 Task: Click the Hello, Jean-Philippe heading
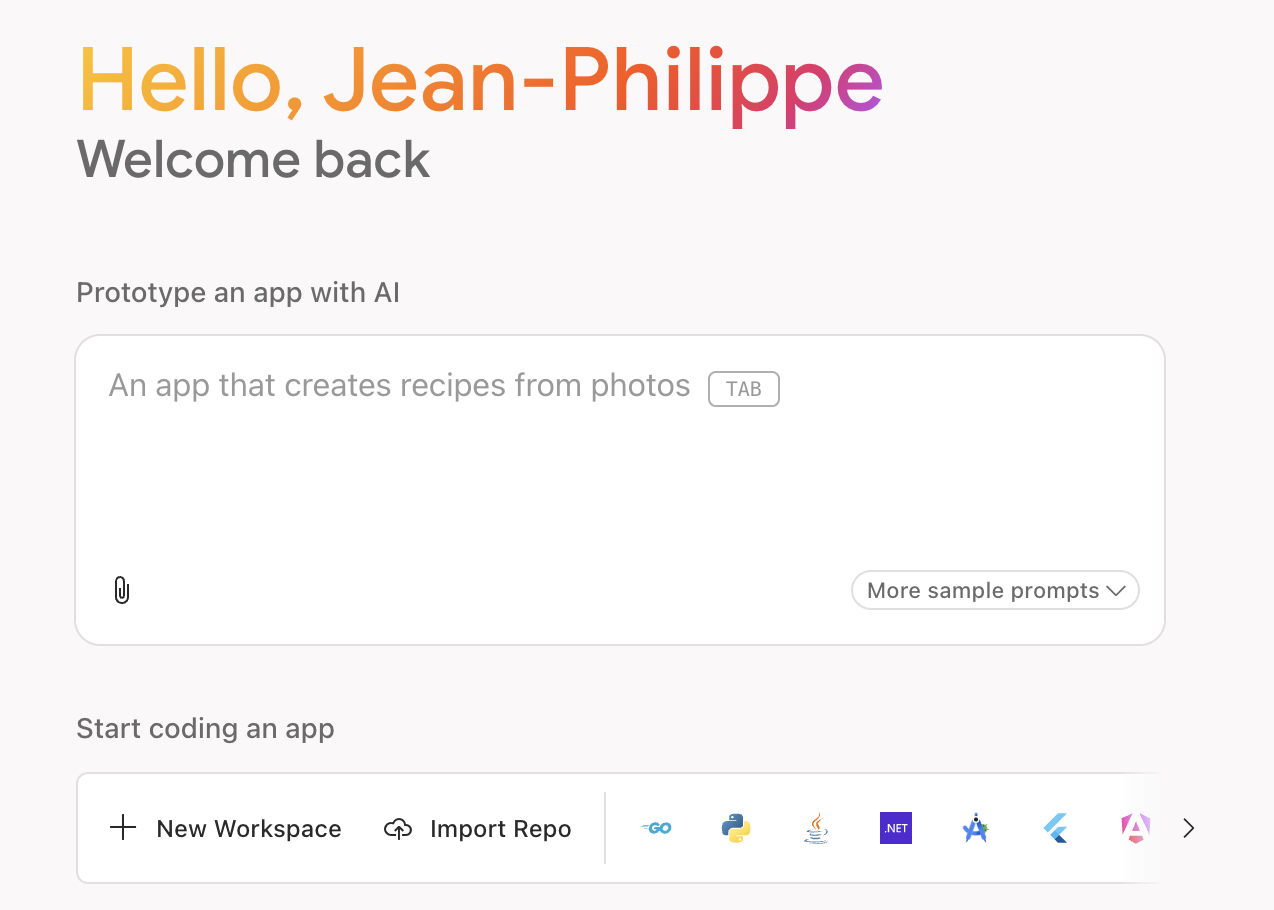480,82
